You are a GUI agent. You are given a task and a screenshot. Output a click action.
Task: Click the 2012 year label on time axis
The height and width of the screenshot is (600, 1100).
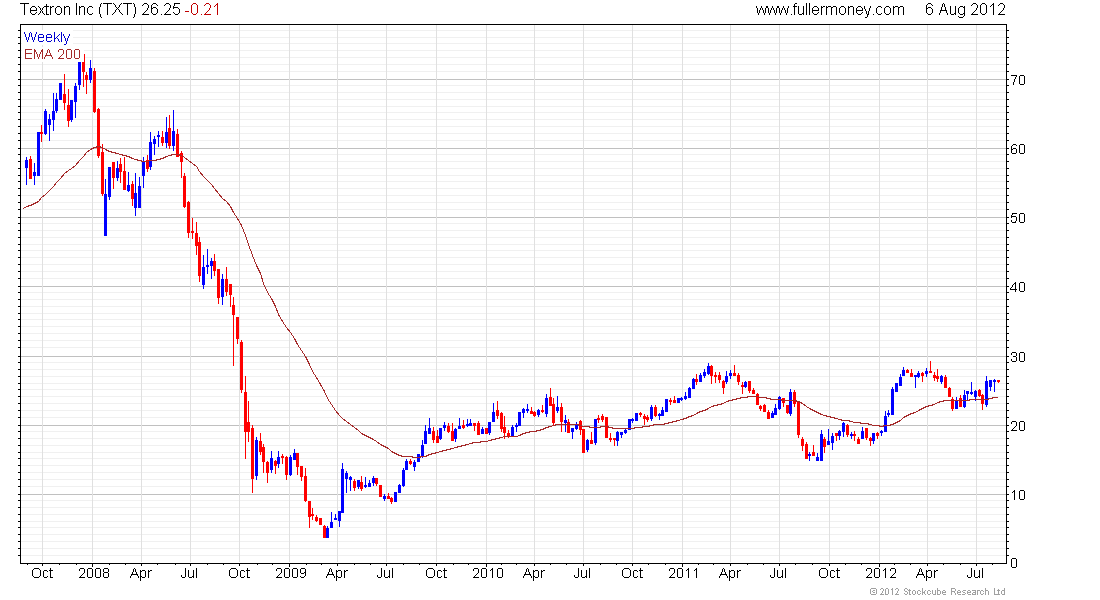pyautogui.click(x=880, y=573)
